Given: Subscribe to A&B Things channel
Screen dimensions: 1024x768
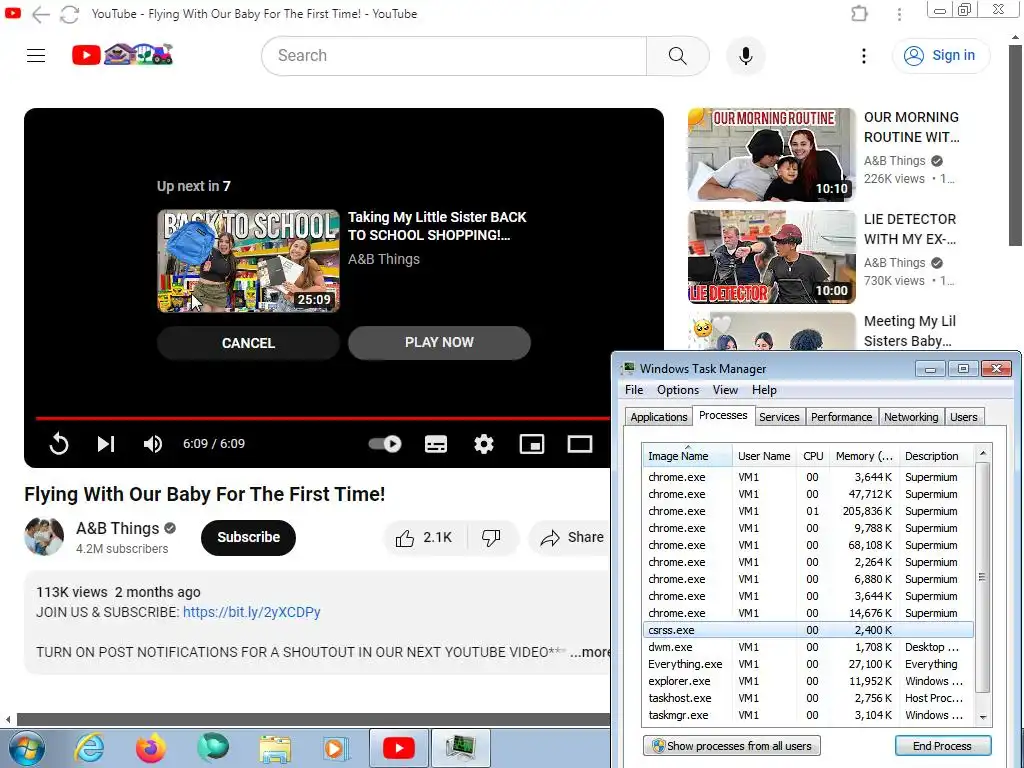Looking at the screenshot, I should [x=248, y=537].
